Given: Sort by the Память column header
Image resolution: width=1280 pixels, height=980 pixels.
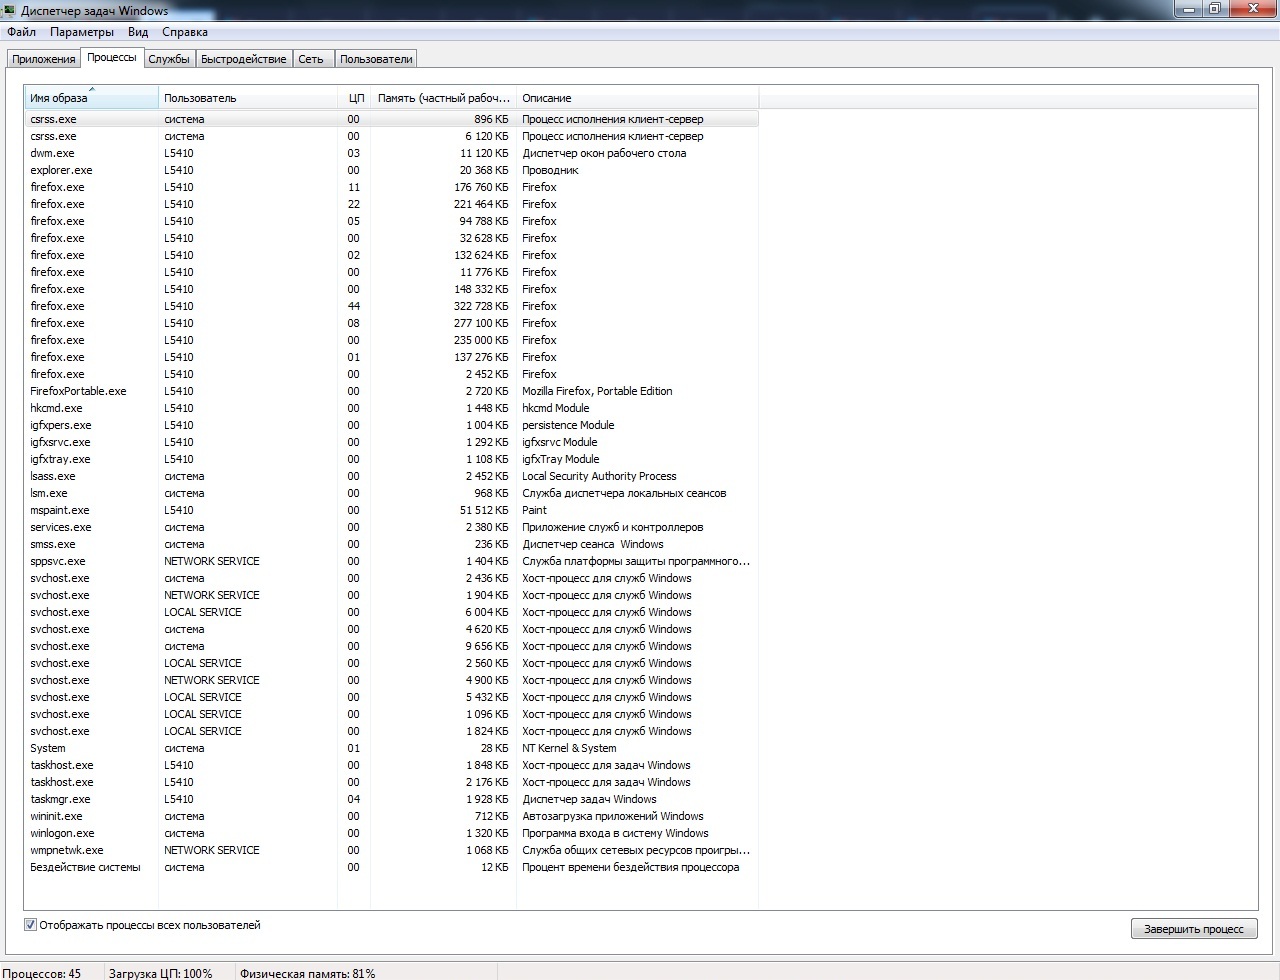Looking at the screenshot, I should tap(443, 98).
